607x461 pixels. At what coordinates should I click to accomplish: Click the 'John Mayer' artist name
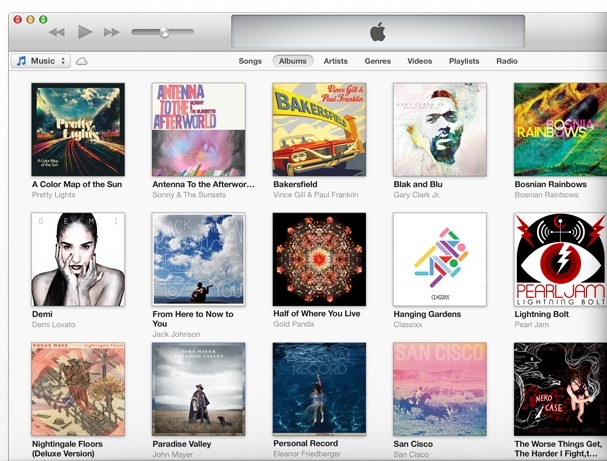click(x=173, y=454)
